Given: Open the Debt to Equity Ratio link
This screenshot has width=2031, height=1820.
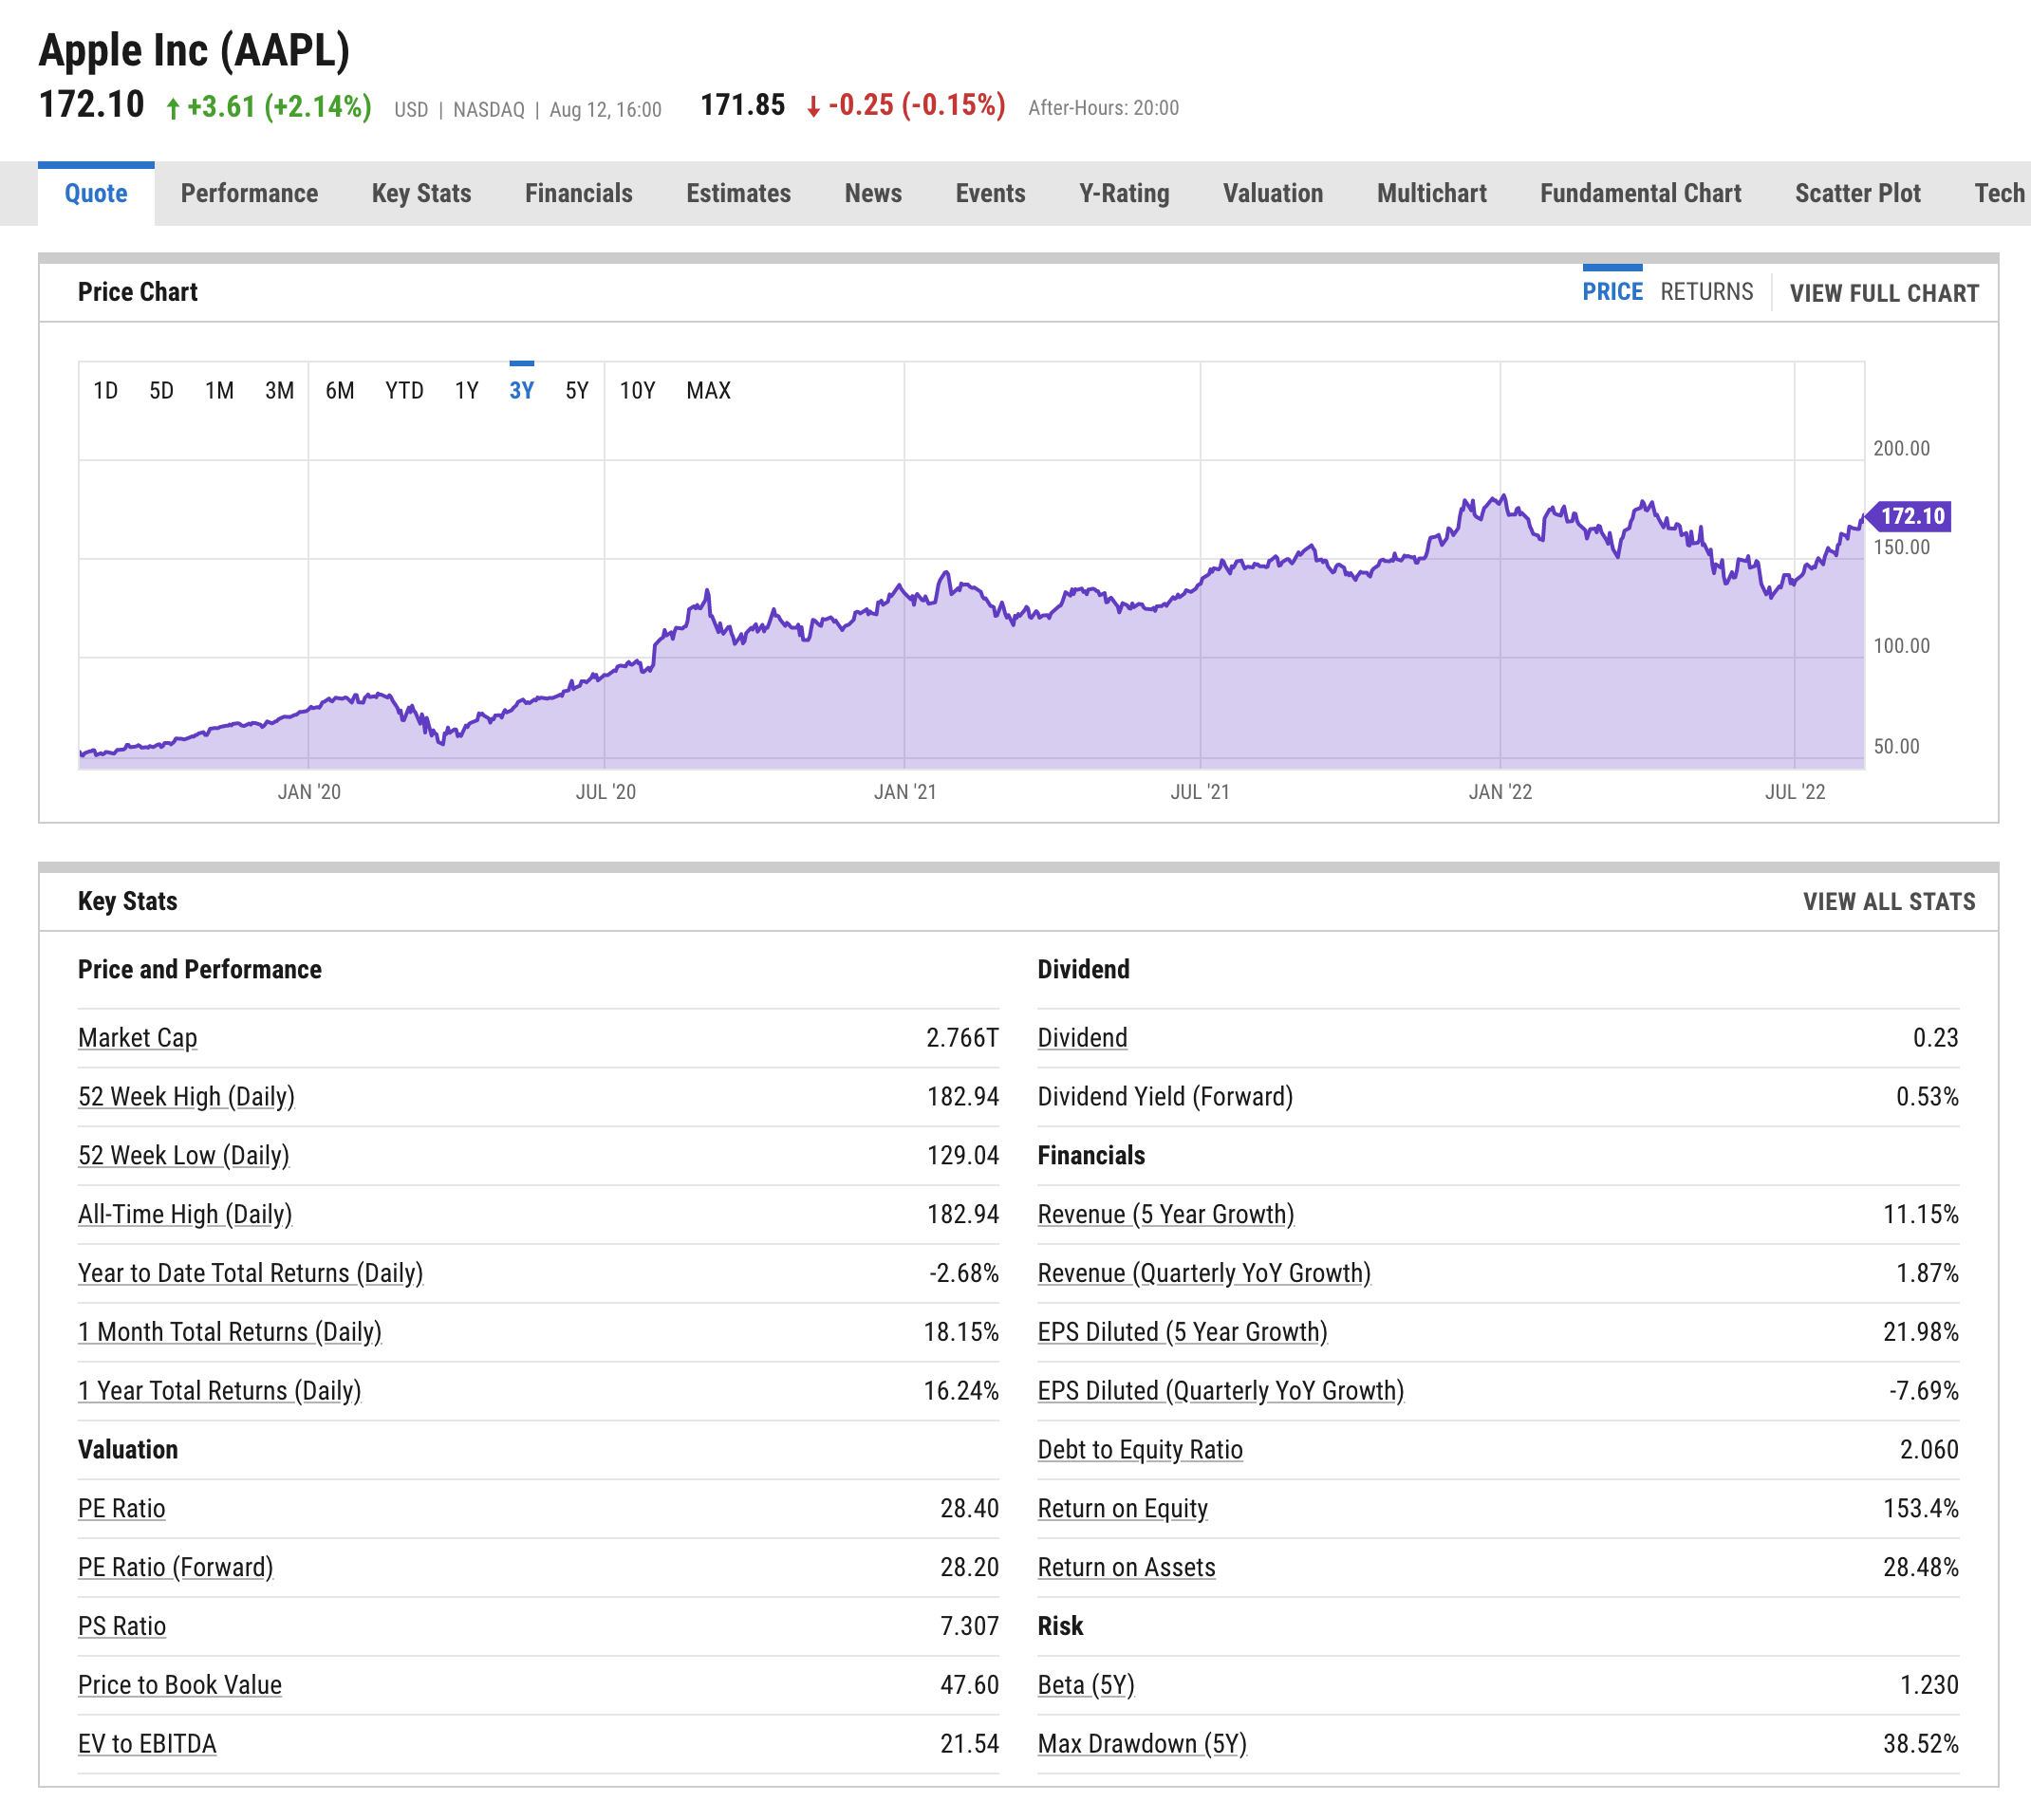Looking at the screenshot, I should [1139, 1449].
